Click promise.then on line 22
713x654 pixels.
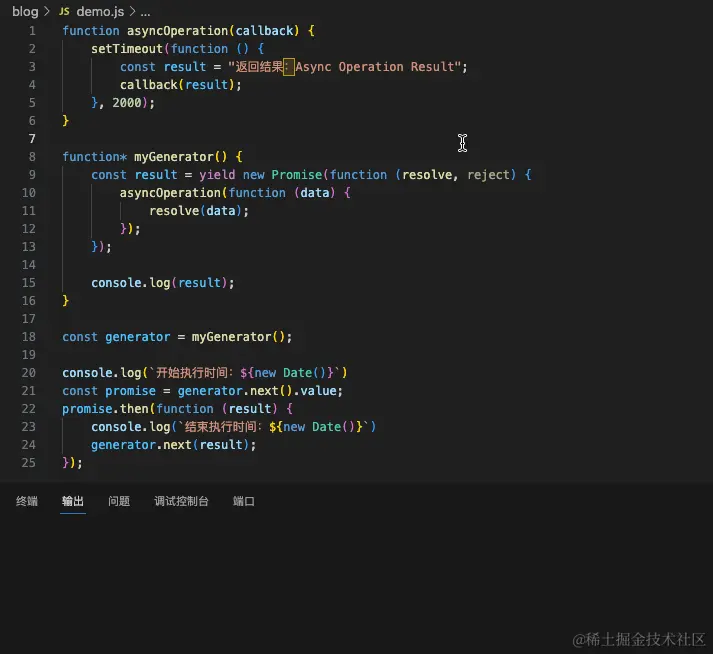click(105, 409)
